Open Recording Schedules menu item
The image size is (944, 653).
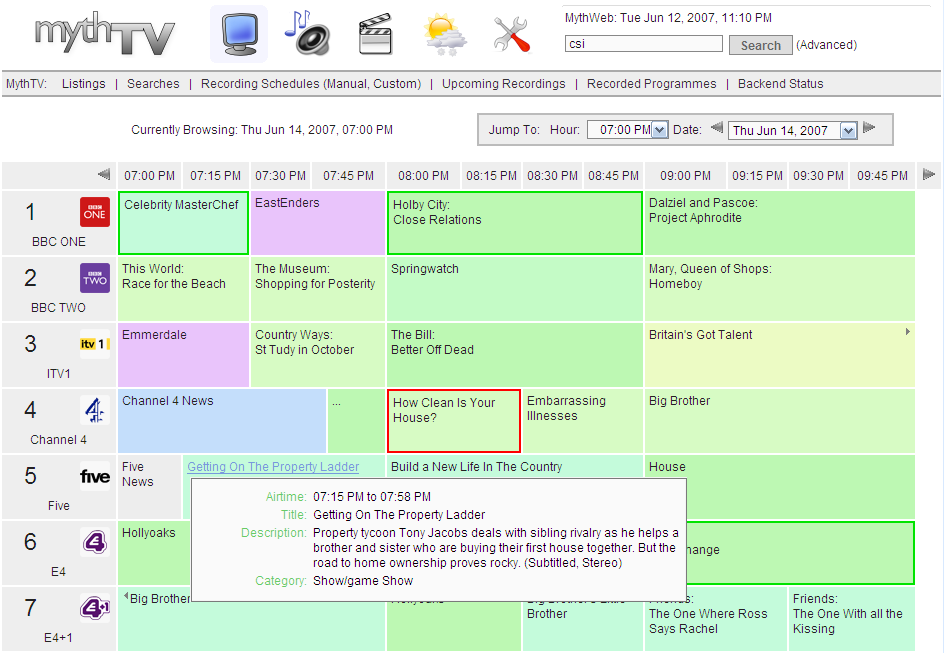[x=260, y=84]
